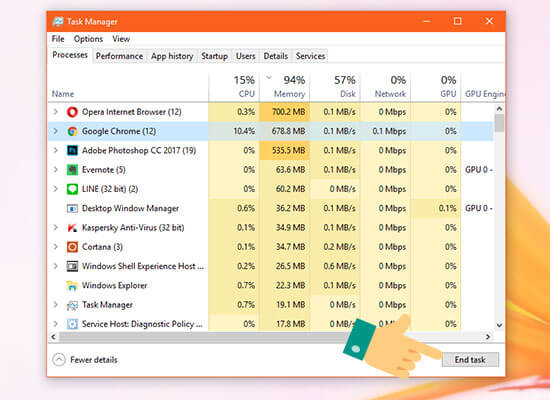The height and width of the screenshot is (400, 550).
Task: Expand the Google Chrome process group
Action: (x=55, y=131)
